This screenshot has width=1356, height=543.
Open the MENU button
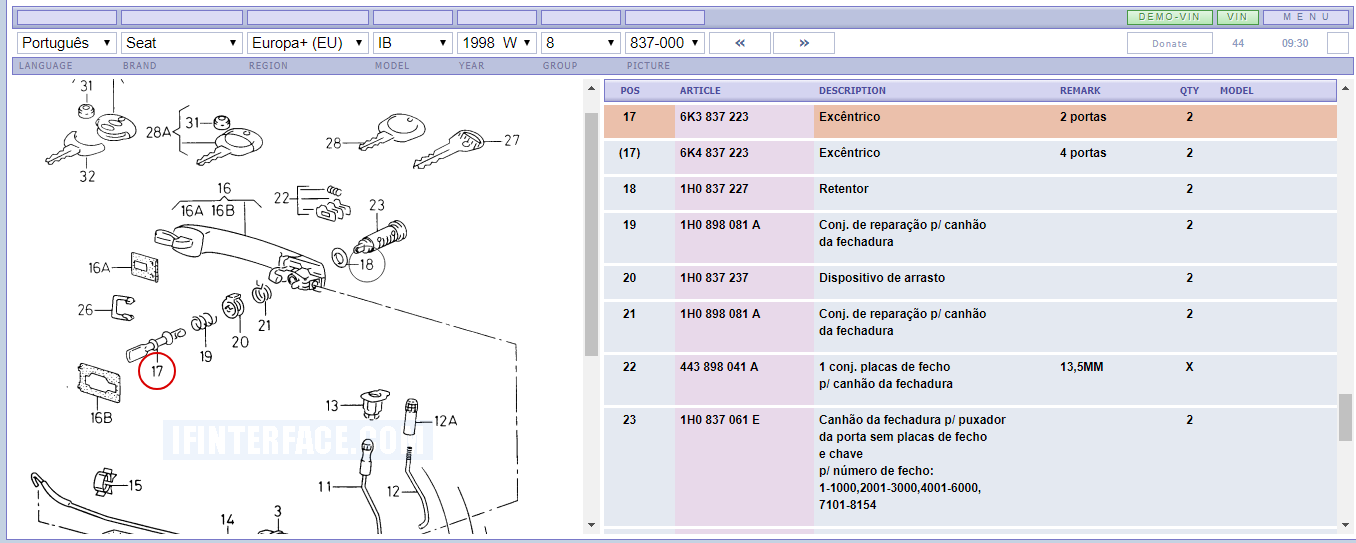[1306, 17]
